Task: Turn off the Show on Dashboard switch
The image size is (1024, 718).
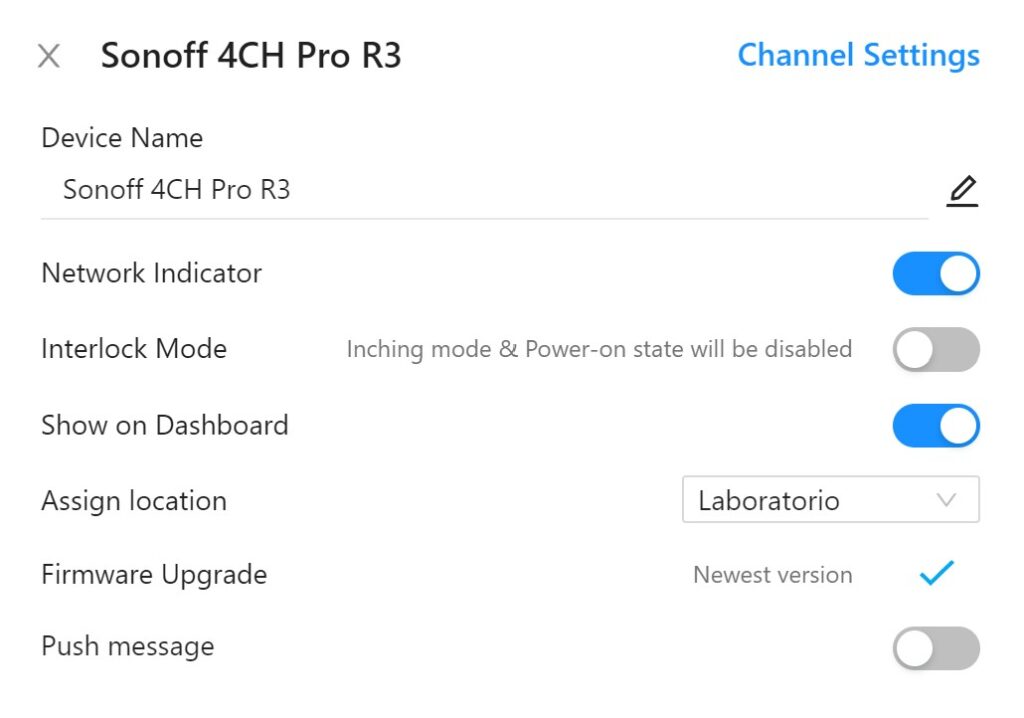Action: (x=936, y=425)
